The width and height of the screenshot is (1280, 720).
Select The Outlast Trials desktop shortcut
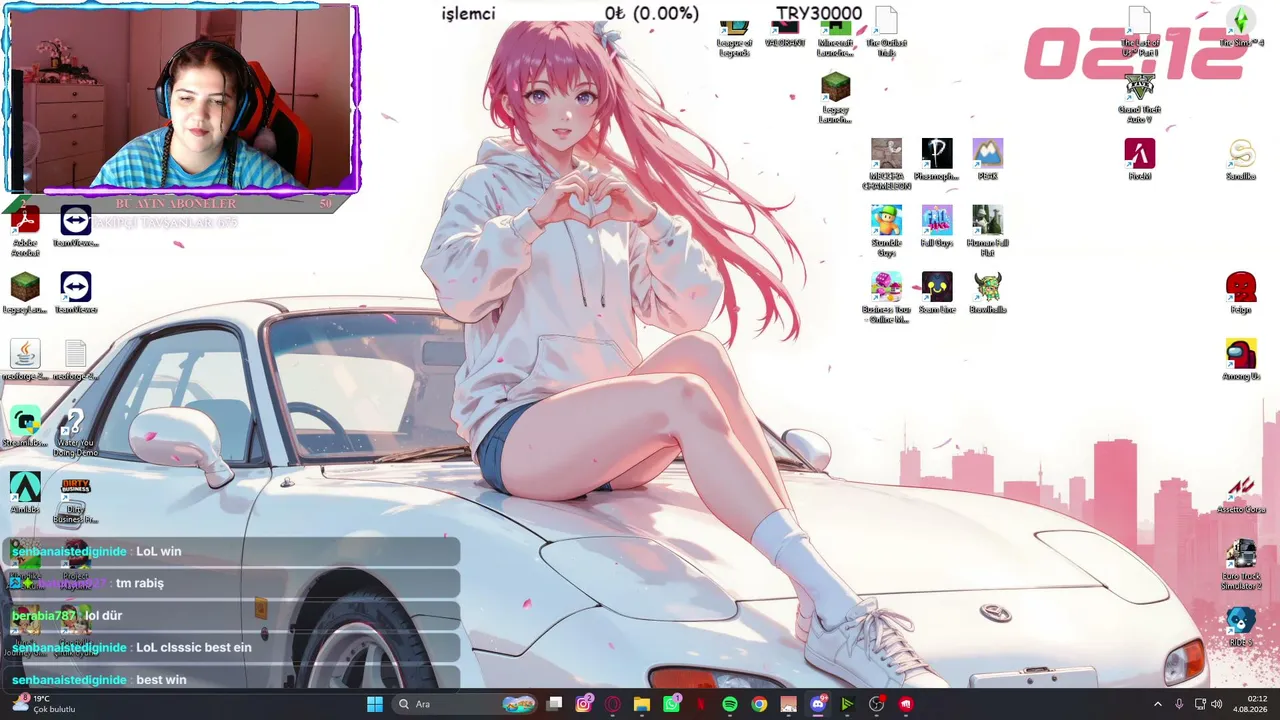pos(886,32)
